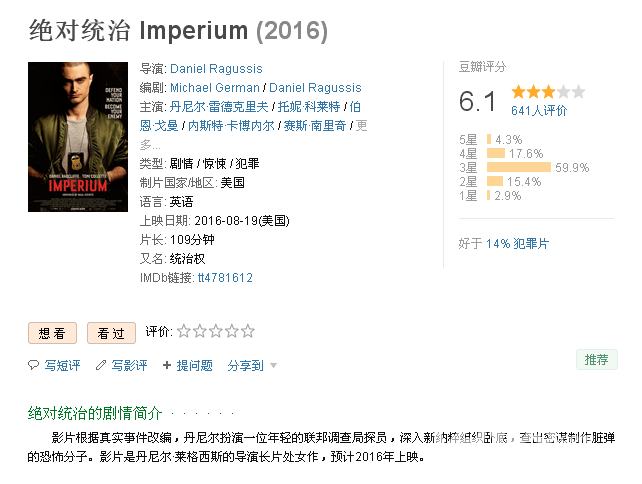642x484 pixels.
Task: View the 641人评价 ratings page
Action: (539, 111)
